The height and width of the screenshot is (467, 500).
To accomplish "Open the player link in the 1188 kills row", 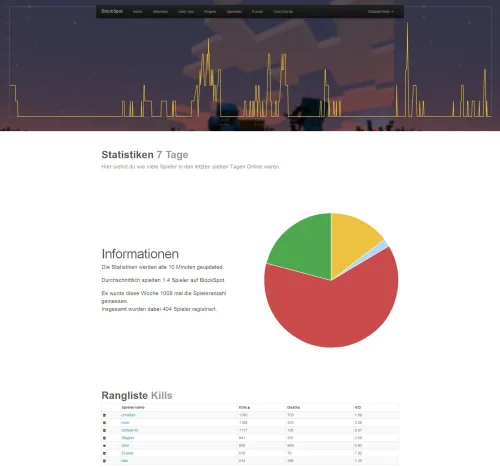I will pos(125,423).
